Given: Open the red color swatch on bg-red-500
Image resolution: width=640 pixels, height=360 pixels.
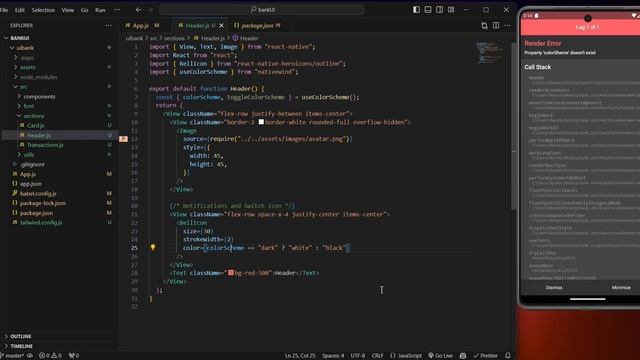Looking at the screenshot, I should click(231, 273).
